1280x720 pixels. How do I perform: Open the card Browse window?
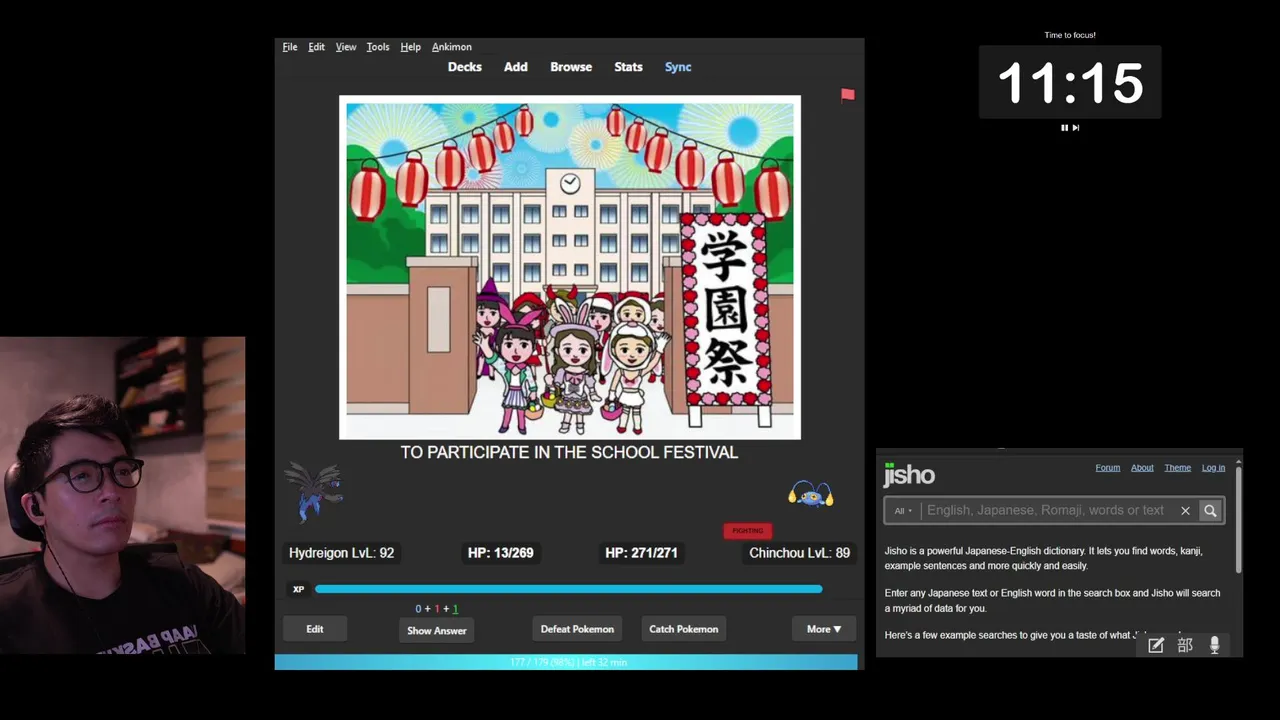(x=571, y=67)
